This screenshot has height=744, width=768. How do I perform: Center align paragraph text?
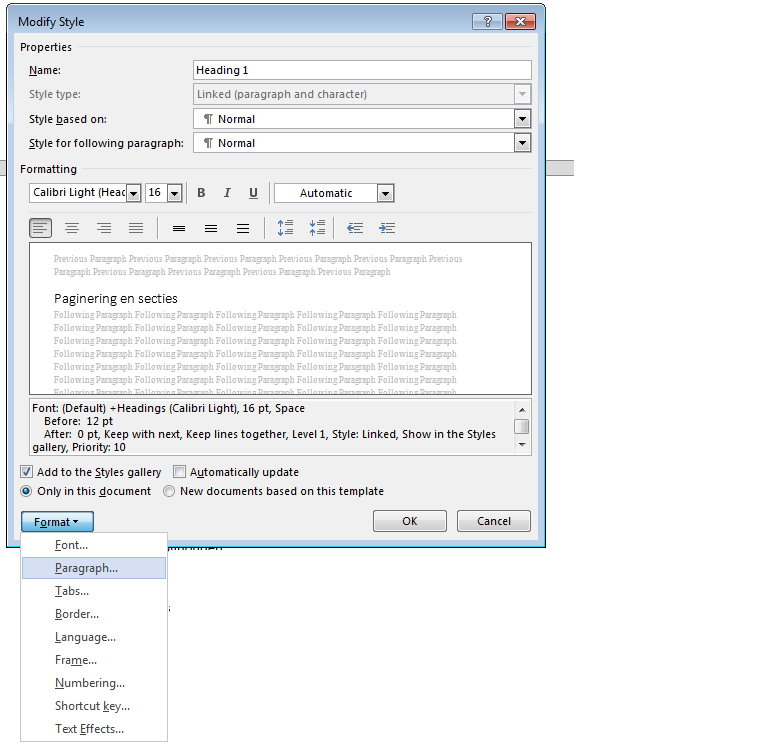(72, 228)
